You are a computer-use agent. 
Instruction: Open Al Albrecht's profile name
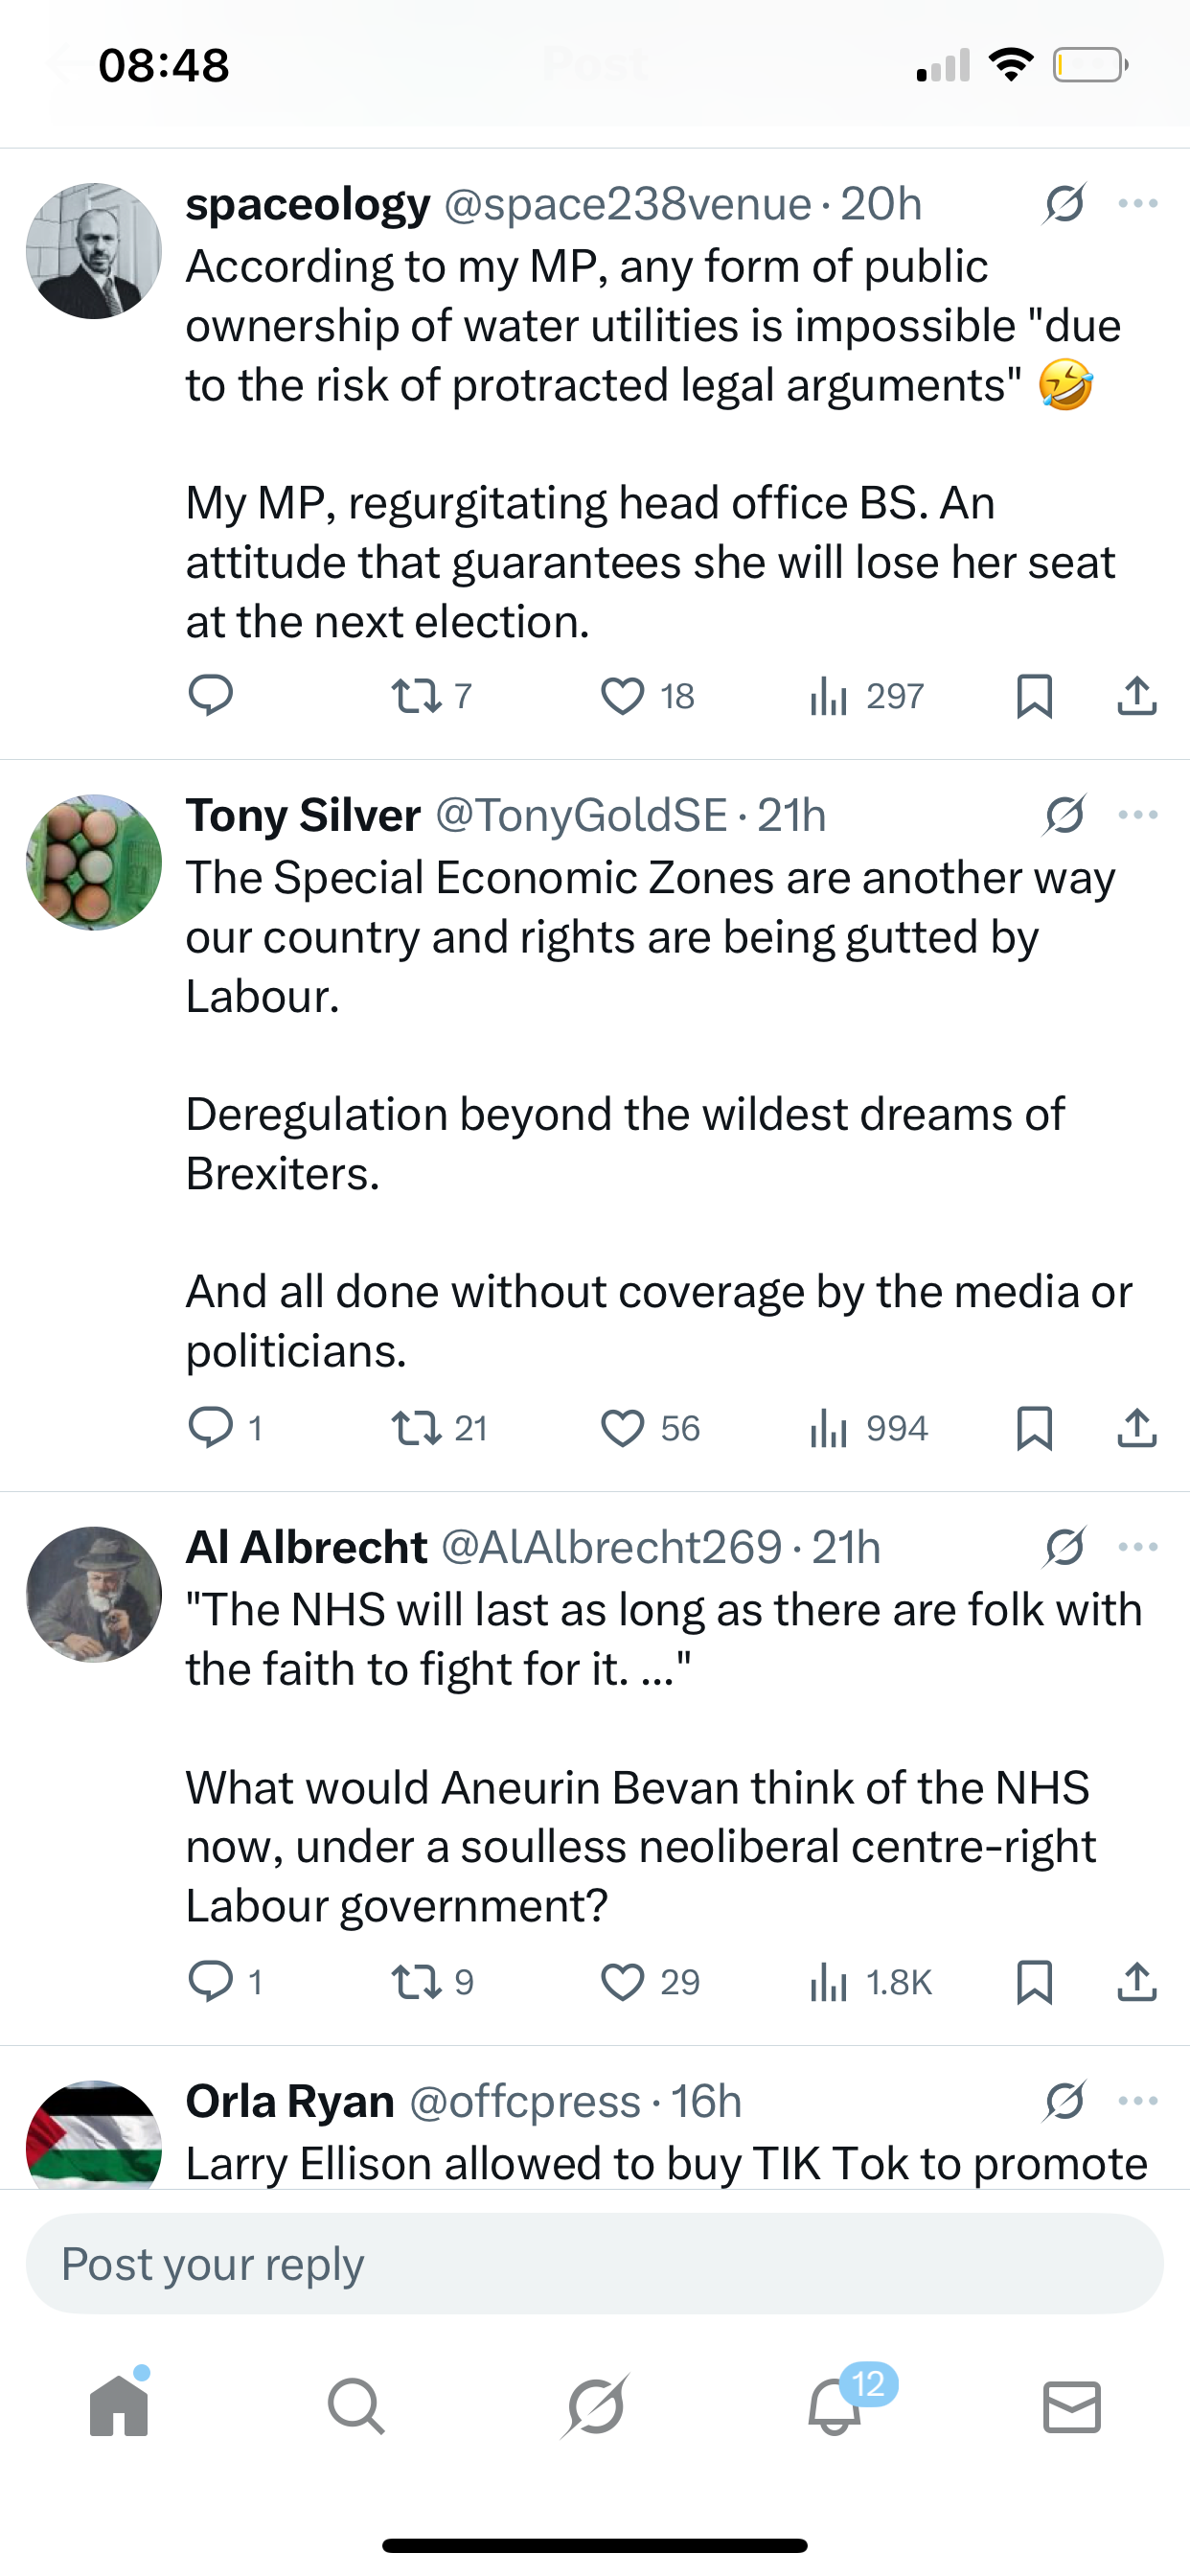click(306, 1547)
